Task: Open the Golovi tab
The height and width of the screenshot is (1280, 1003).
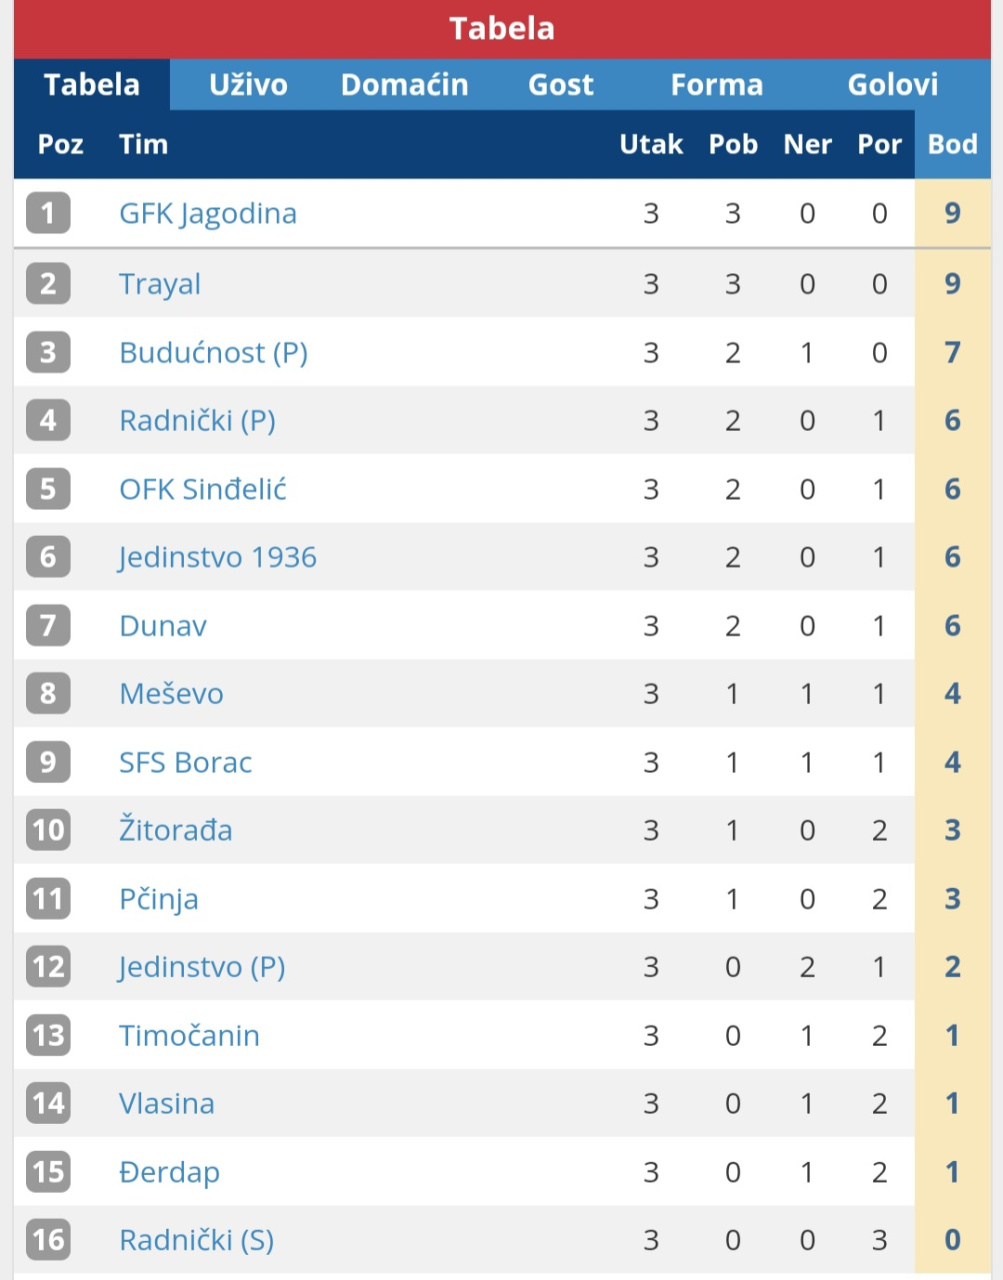Action: coord(892,85)
